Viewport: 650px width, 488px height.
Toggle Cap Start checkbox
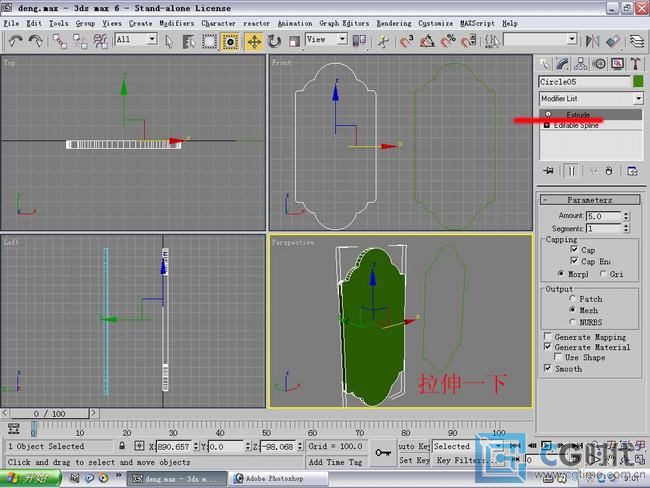[x=574, y=249]
